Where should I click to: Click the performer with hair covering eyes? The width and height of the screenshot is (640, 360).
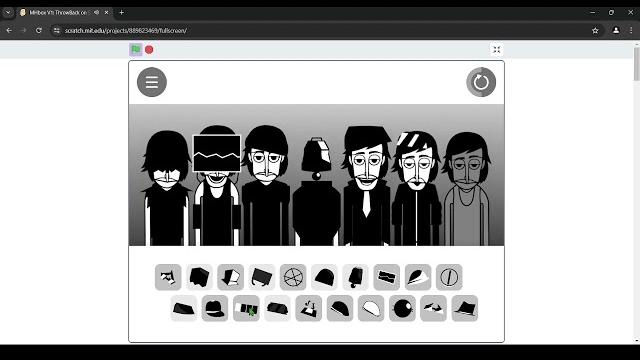tap(167, 188)
